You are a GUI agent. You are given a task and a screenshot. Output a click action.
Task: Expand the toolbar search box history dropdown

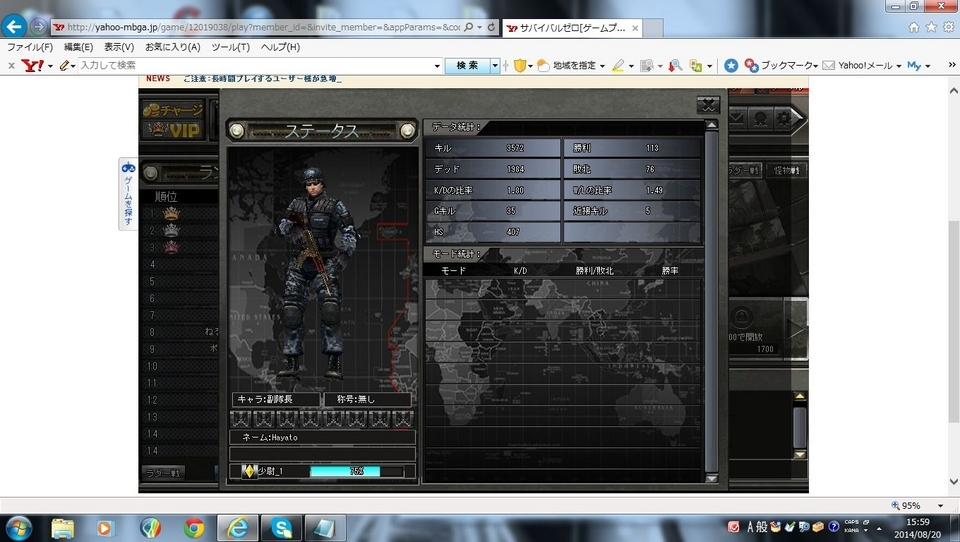(x=437, y=66)
